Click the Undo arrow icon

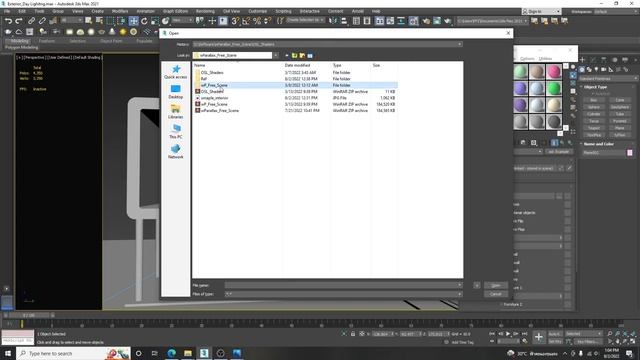pyautogui.click(x=8, y=21)
